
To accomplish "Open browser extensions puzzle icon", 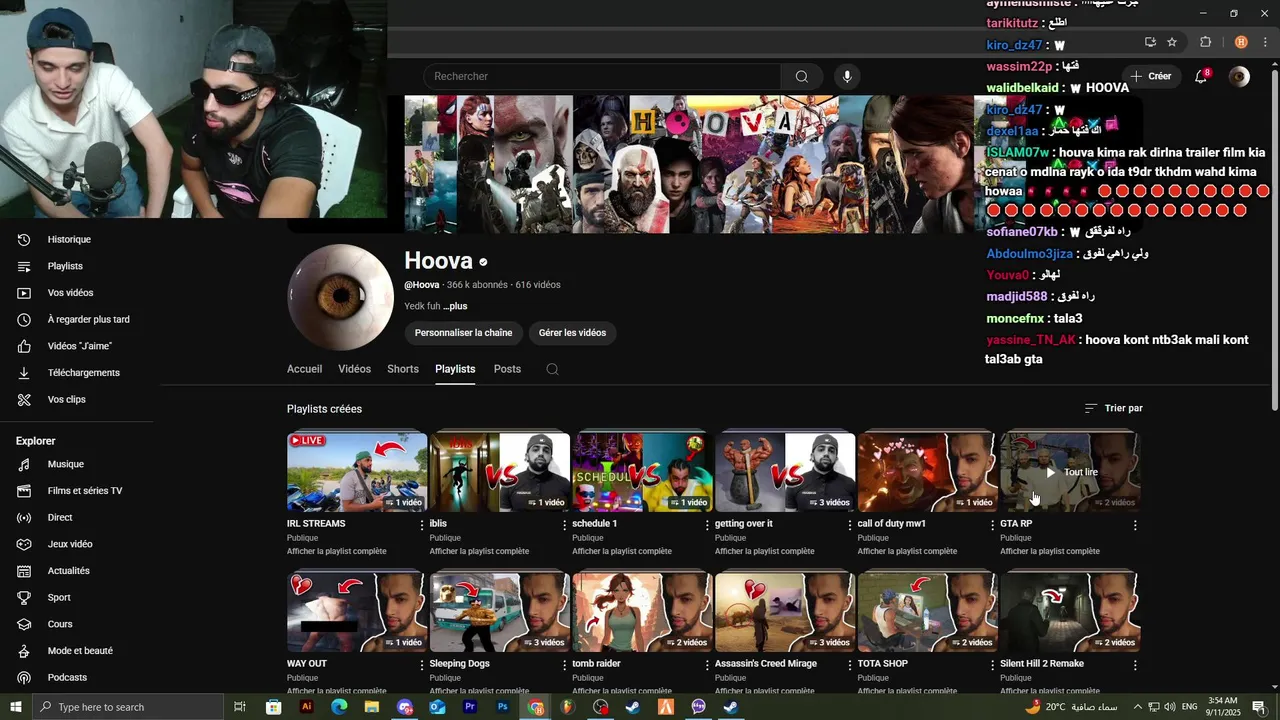I will pos(1205,42).
